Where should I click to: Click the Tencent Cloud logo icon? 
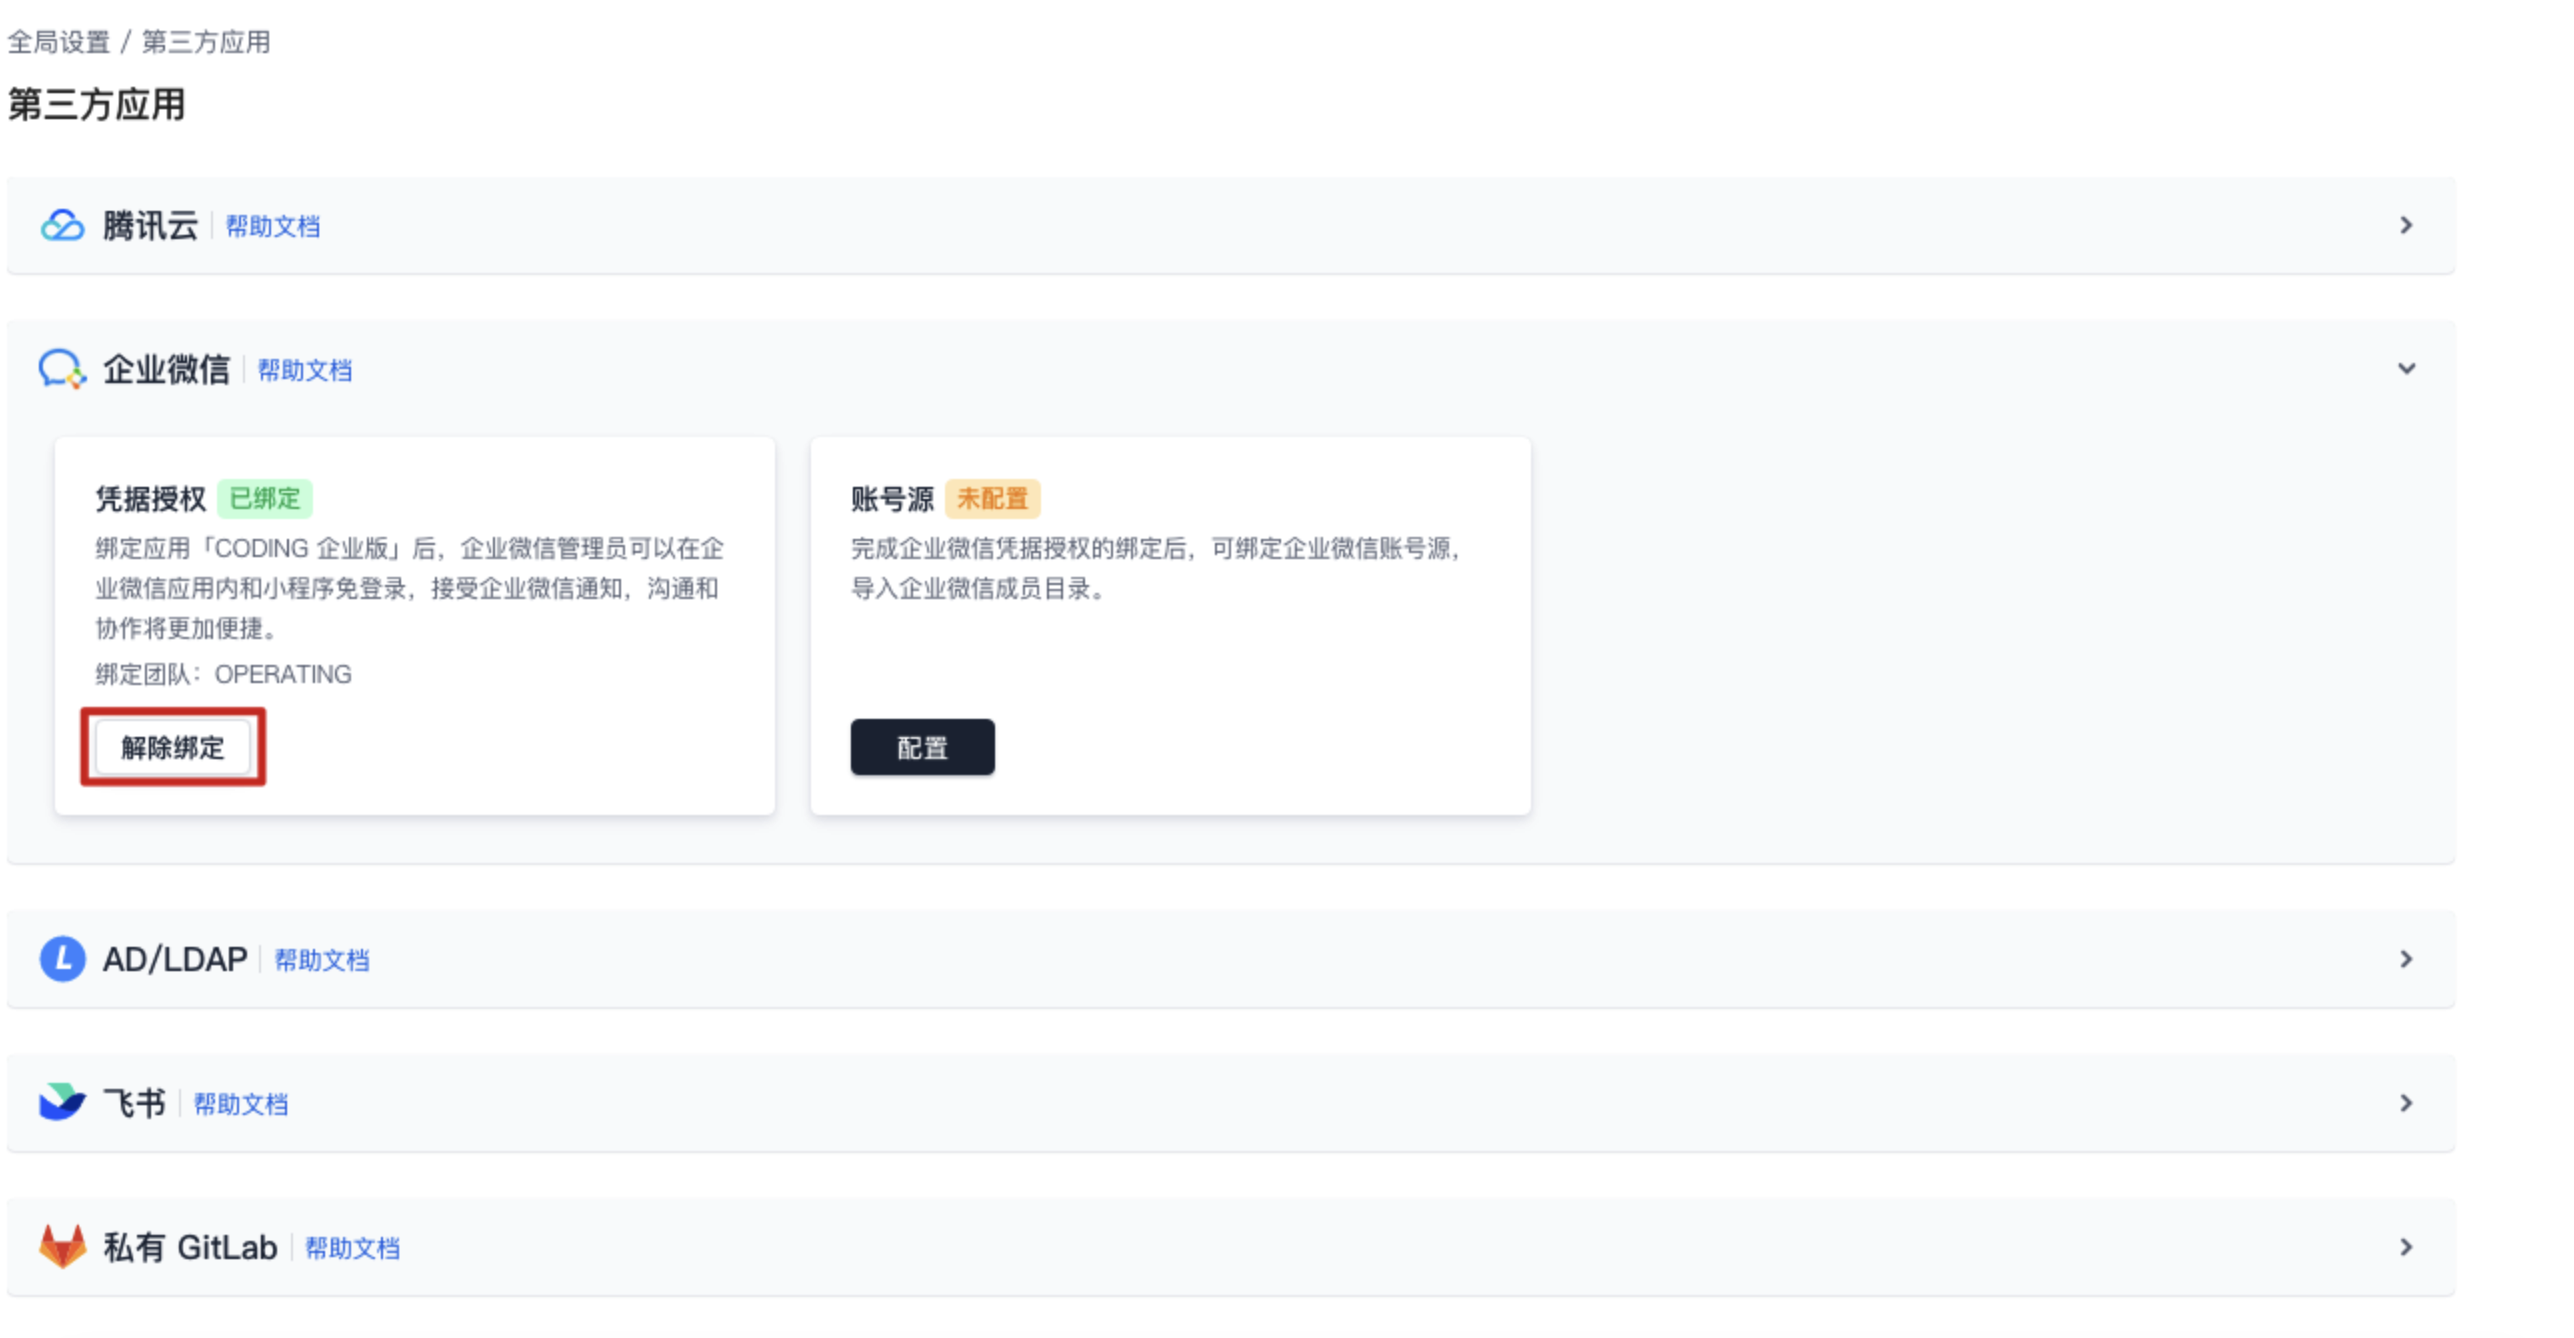(62, 225)
